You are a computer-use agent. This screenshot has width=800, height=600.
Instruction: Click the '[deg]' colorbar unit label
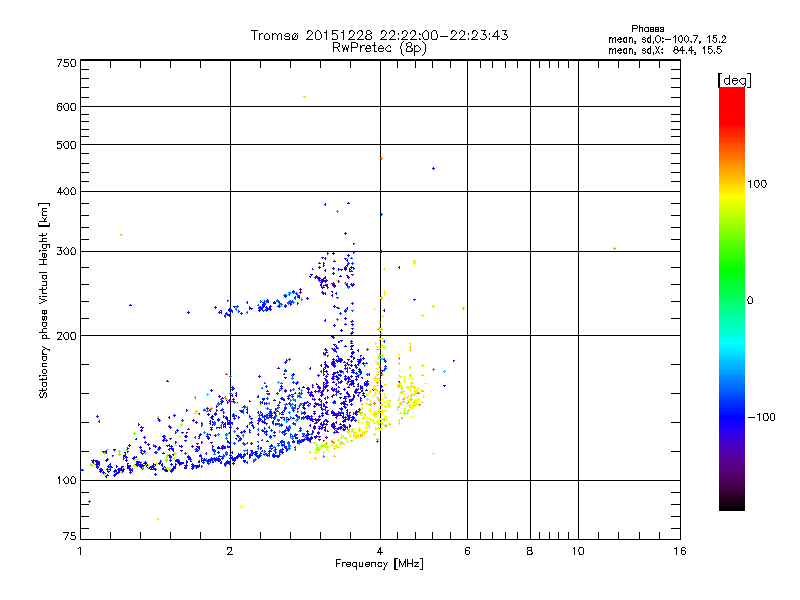[x=734, y=80]
